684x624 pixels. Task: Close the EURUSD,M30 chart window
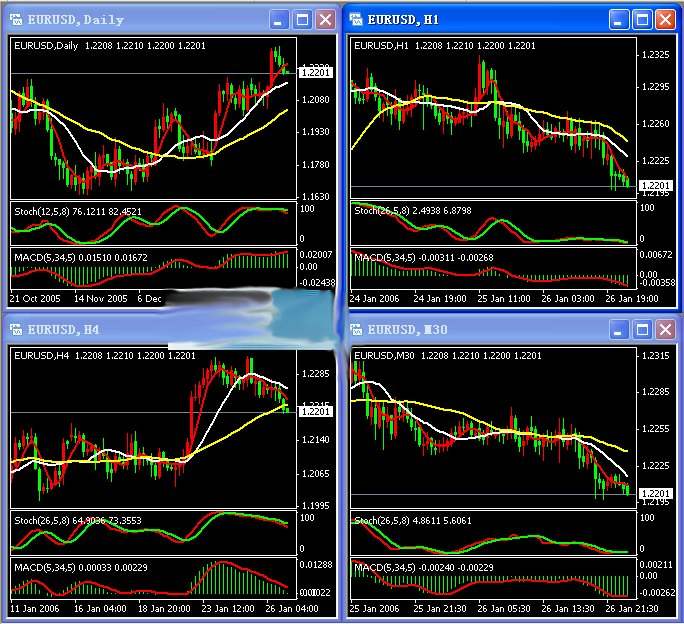point(665,330)
